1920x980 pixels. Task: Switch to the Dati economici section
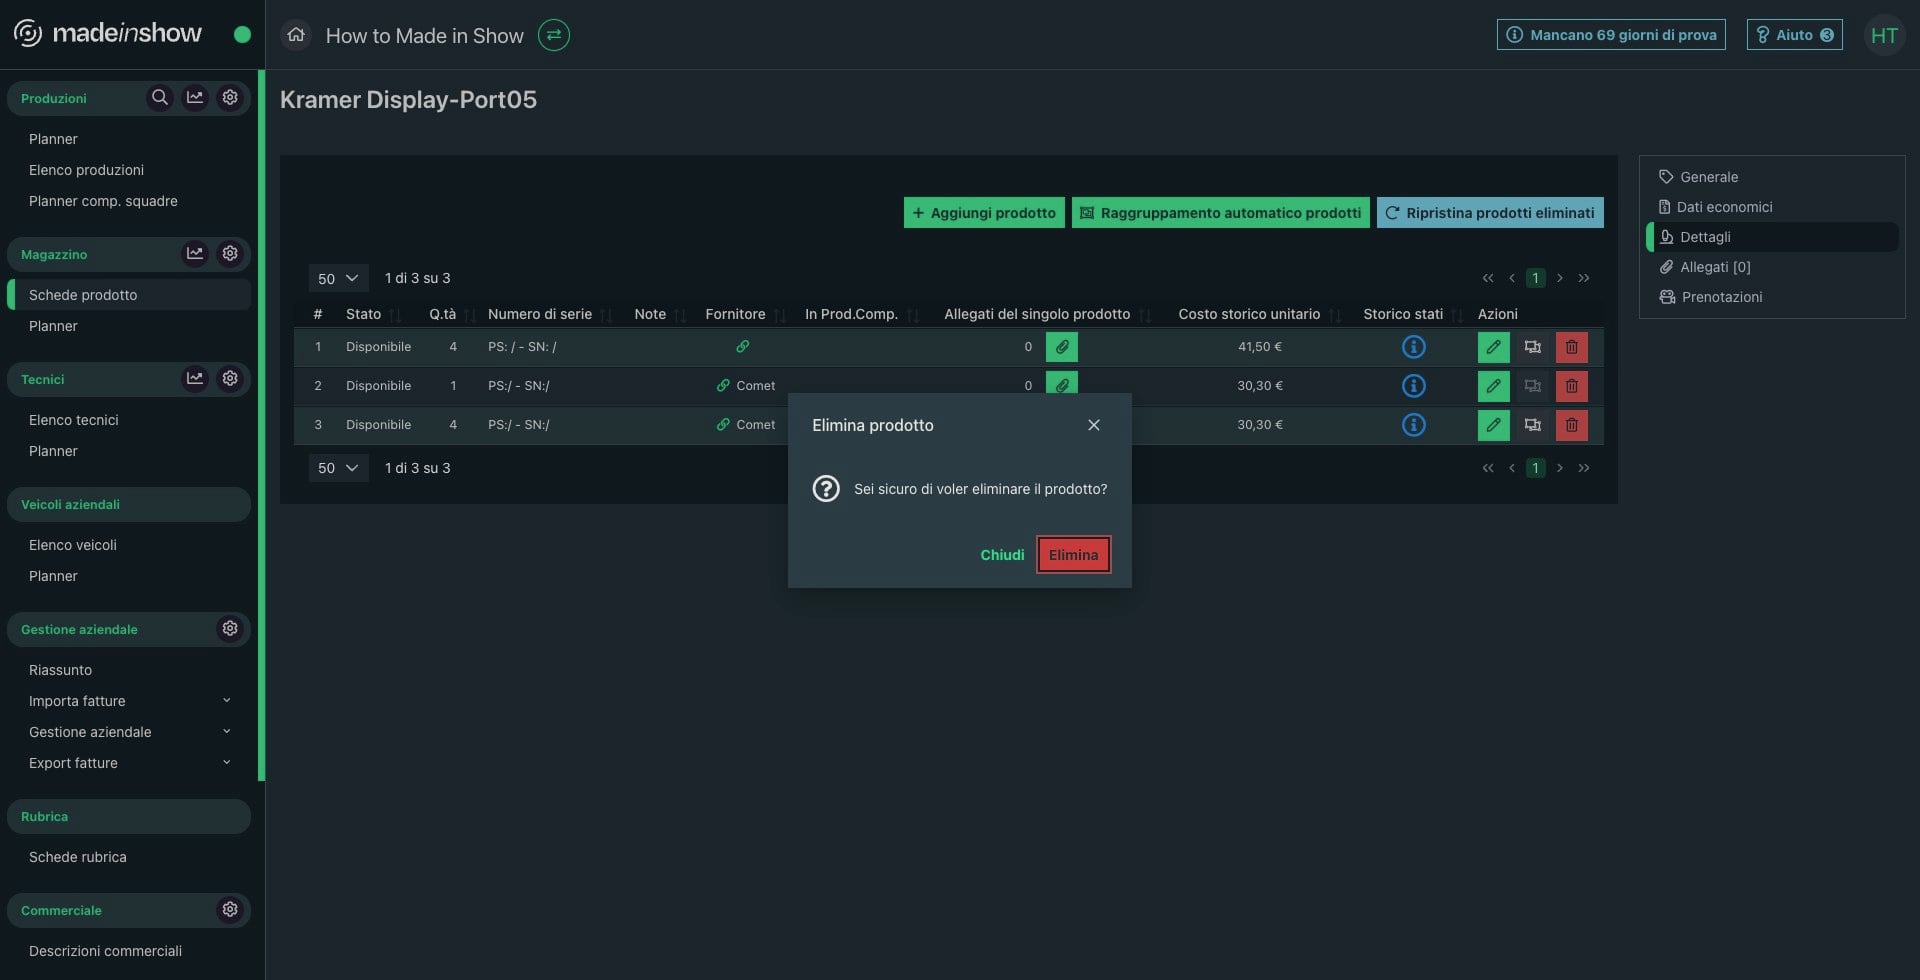pyautogui.click(x=1772, y=207)
